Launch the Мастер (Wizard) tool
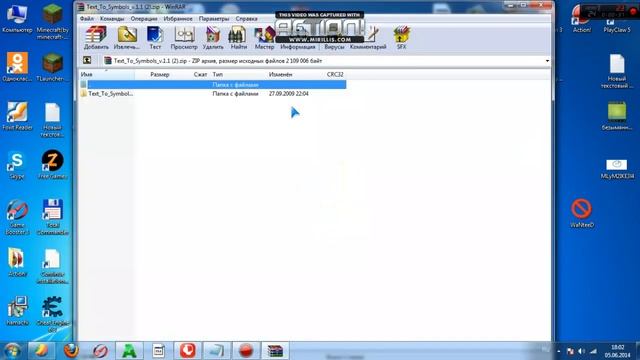The width and height of the screenshot is (640, 360). coord(264,38)
